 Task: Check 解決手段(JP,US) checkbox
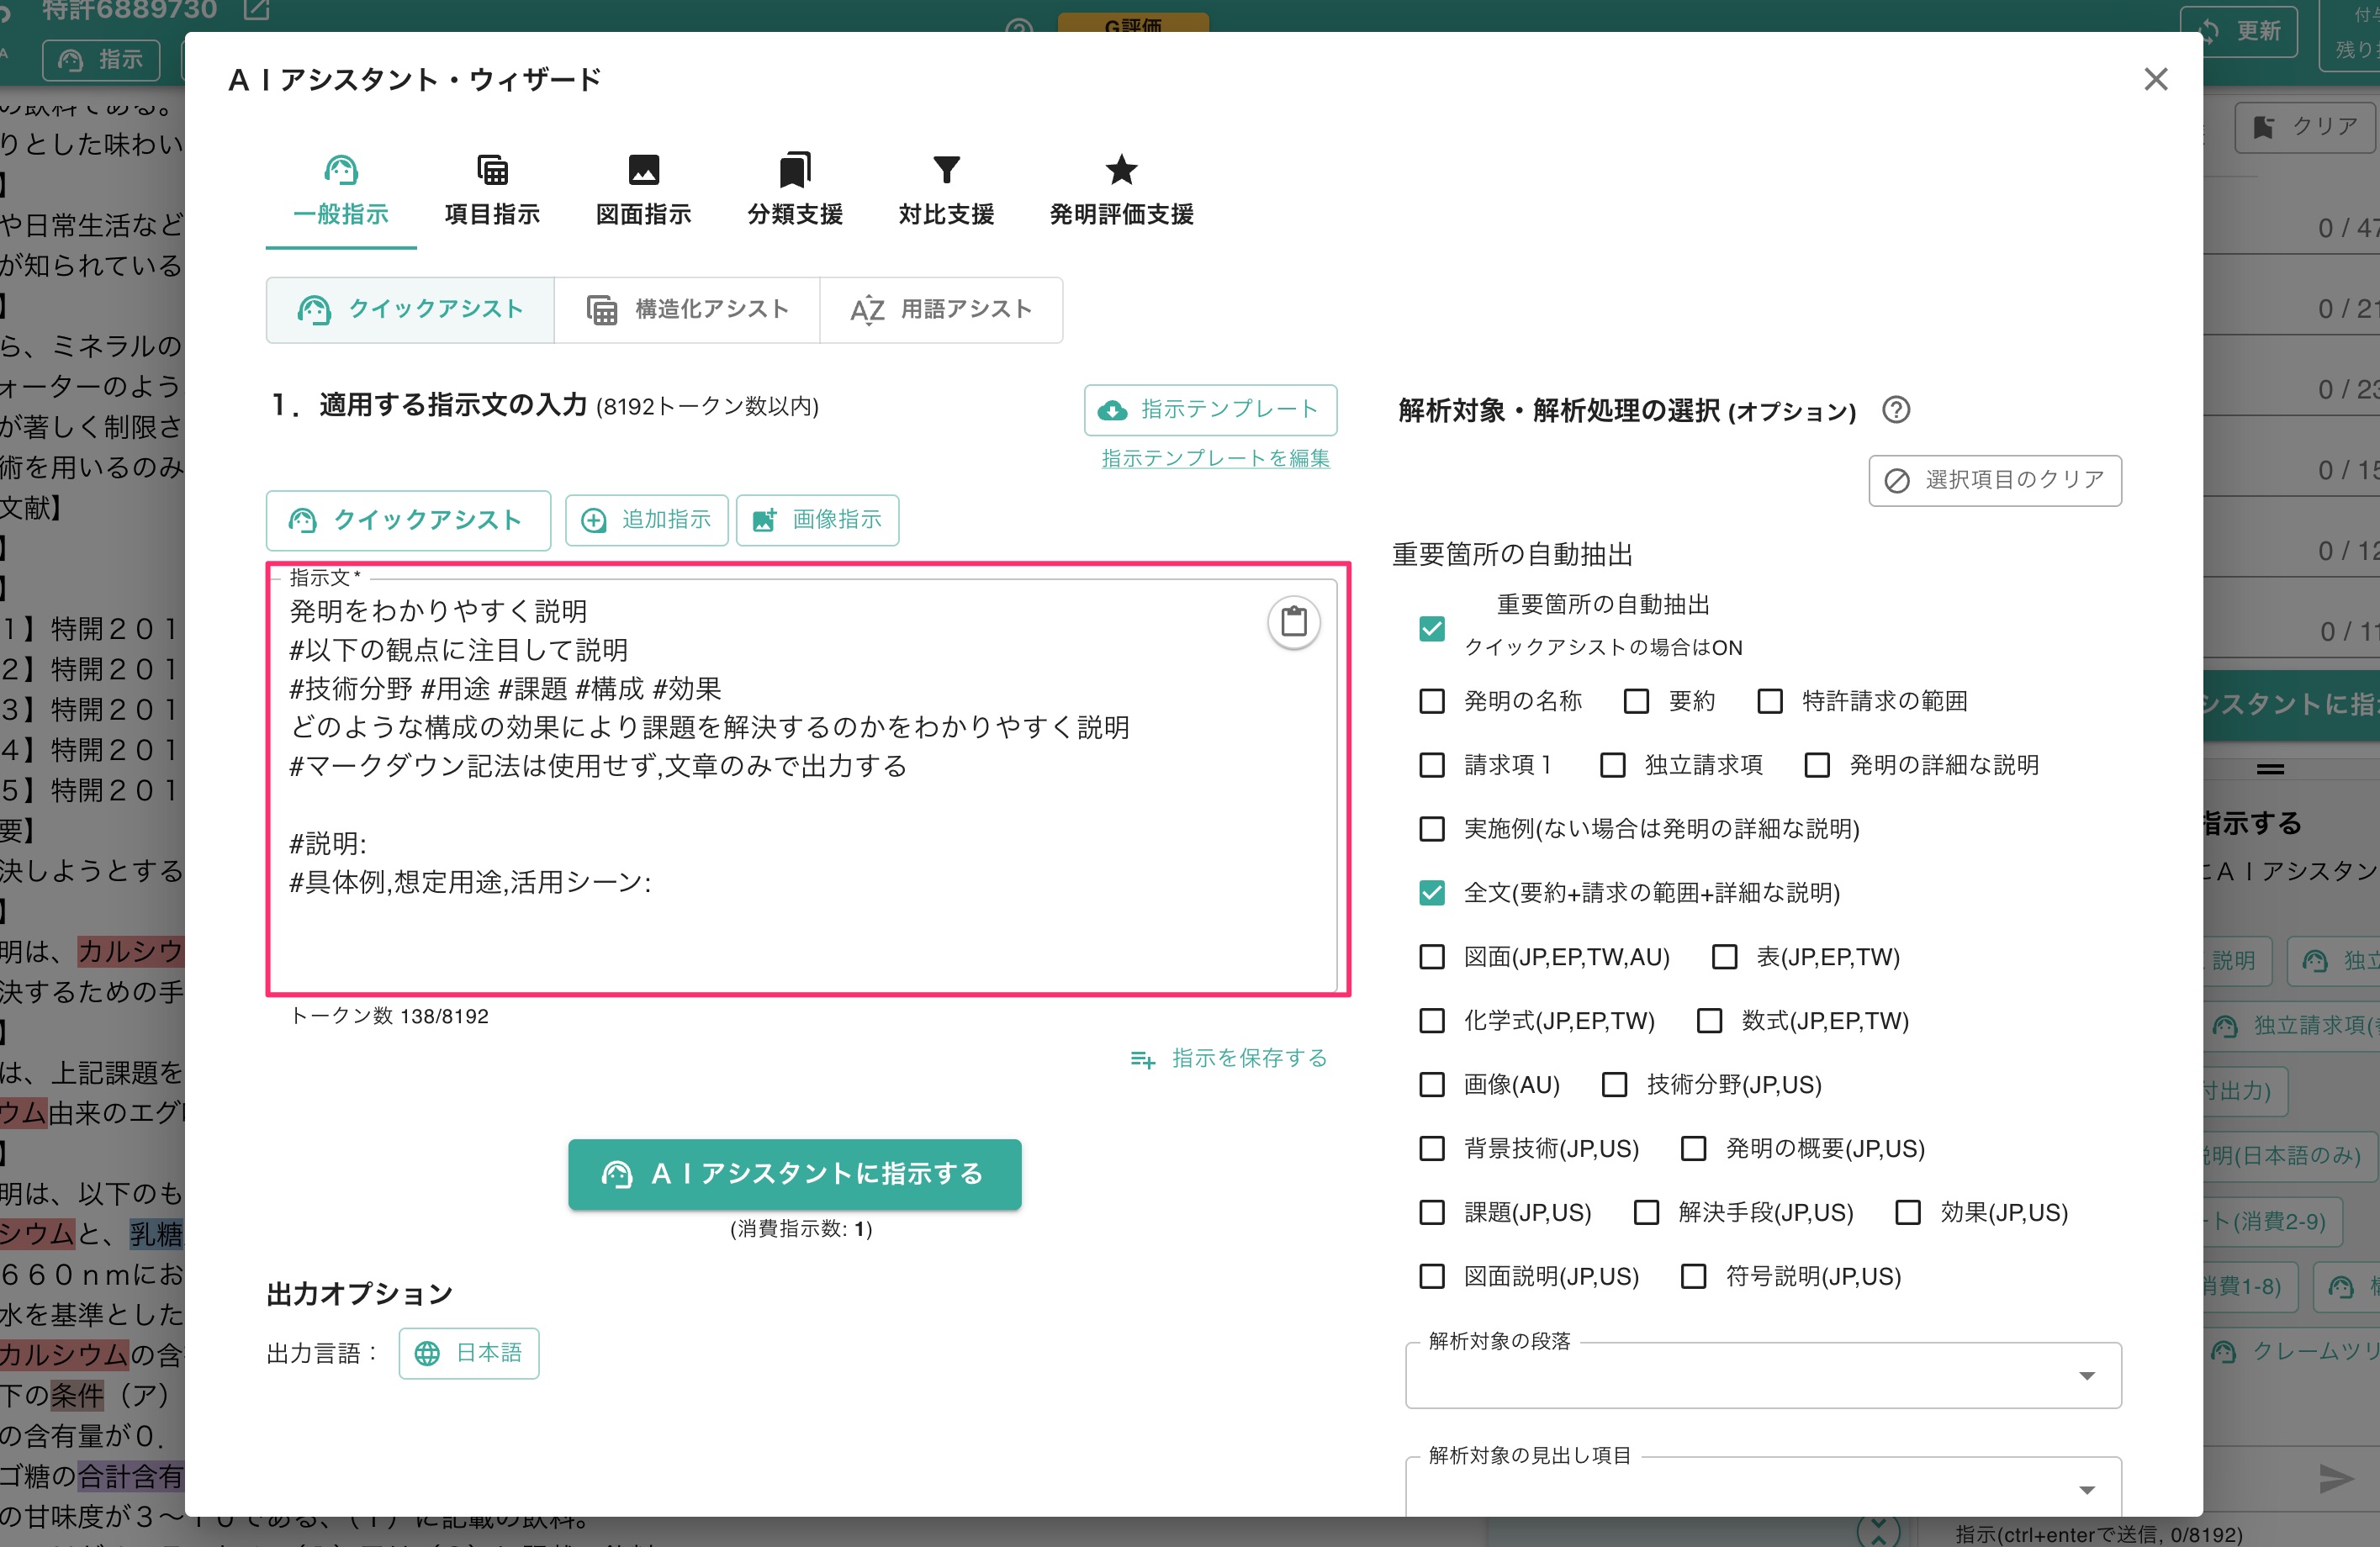[x=1646, y=1213]
